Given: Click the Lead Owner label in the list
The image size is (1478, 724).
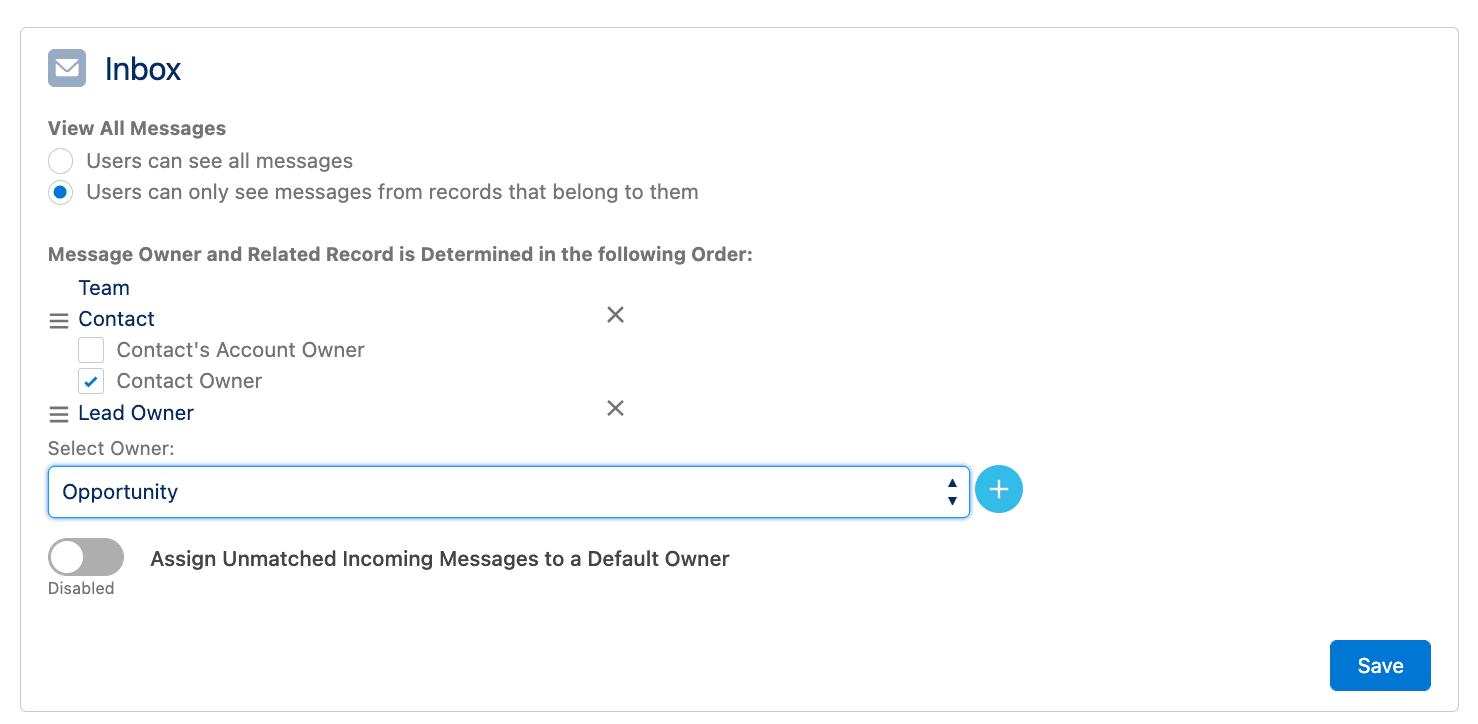Looking at the screenshot, I should coord(136,413).
